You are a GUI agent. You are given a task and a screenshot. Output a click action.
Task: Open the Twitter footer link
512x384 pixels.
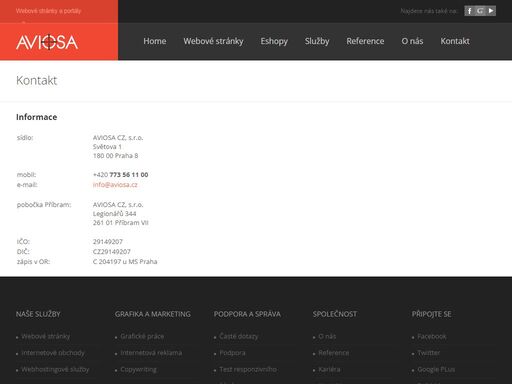(x=429, y=353)
